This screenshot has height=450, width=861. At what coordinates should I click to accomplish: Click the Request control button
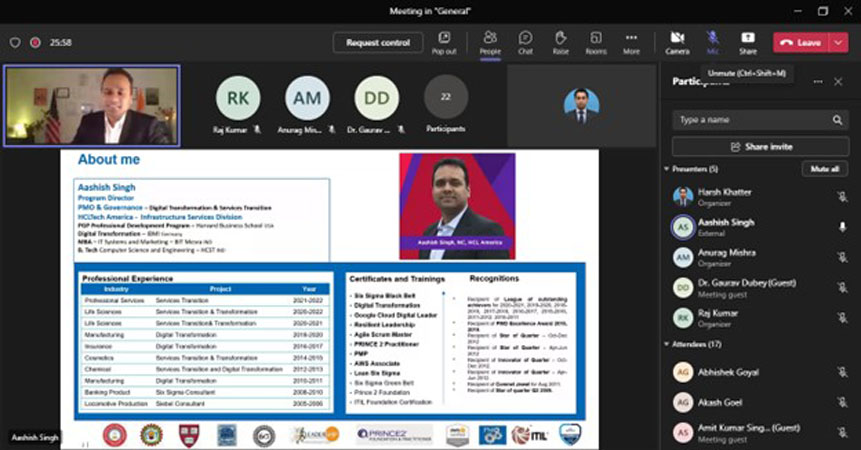[x=378, y=43]
